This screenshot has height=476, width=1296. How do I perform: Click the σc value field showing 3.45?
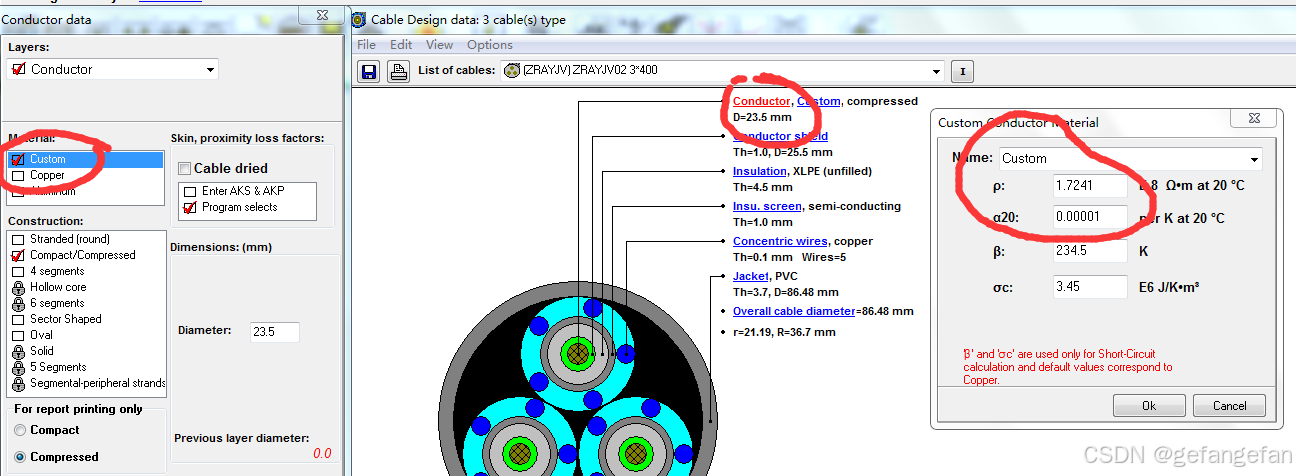pyautogui.click(x=1090, y=286)
